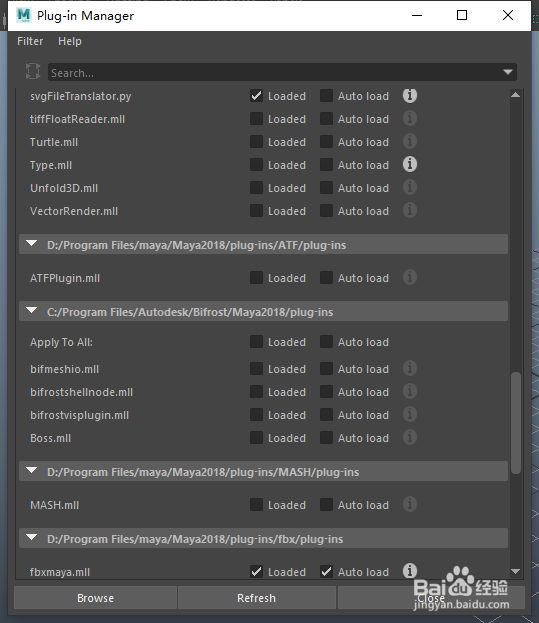
Task: Open info for Unfold3D.mll plug-in
Action: (410, 188)
